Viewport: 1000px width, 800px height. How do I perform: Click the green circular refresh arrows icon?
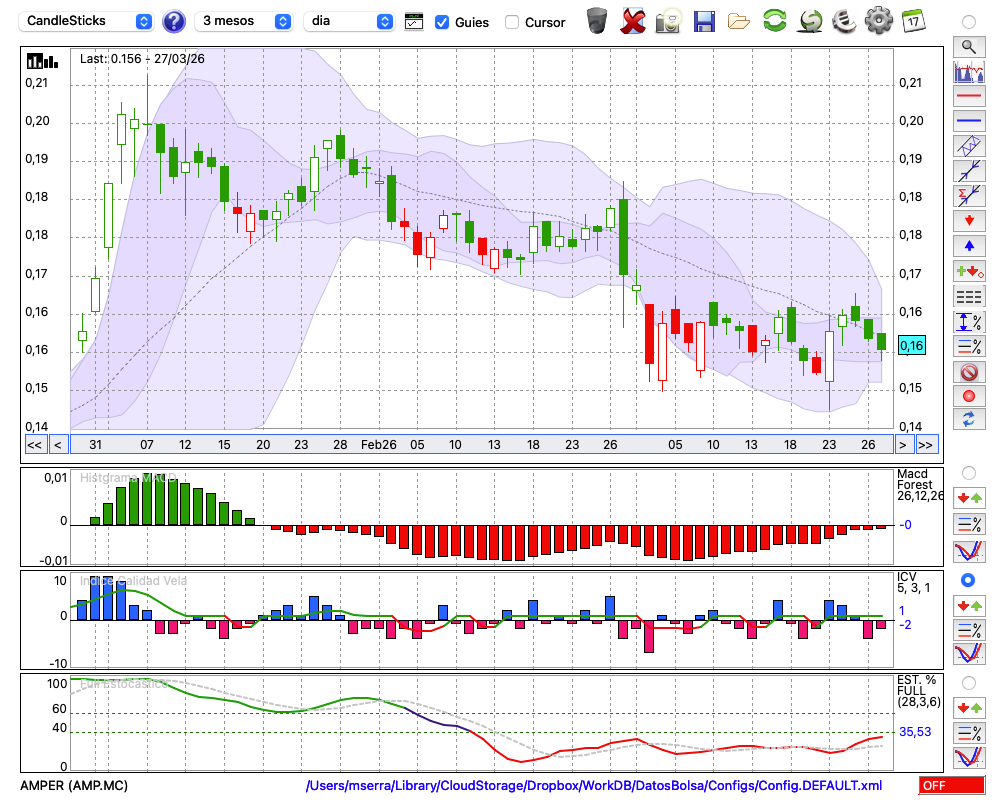click(x=774, y=21)
